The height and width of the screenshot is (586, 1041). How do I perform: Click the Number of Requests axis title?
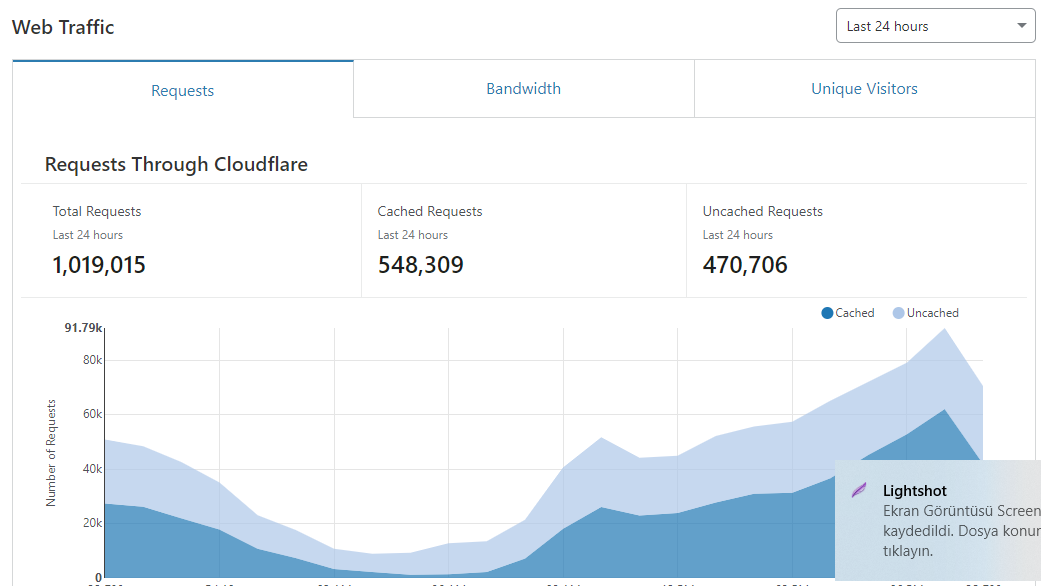tap(51, 453)
